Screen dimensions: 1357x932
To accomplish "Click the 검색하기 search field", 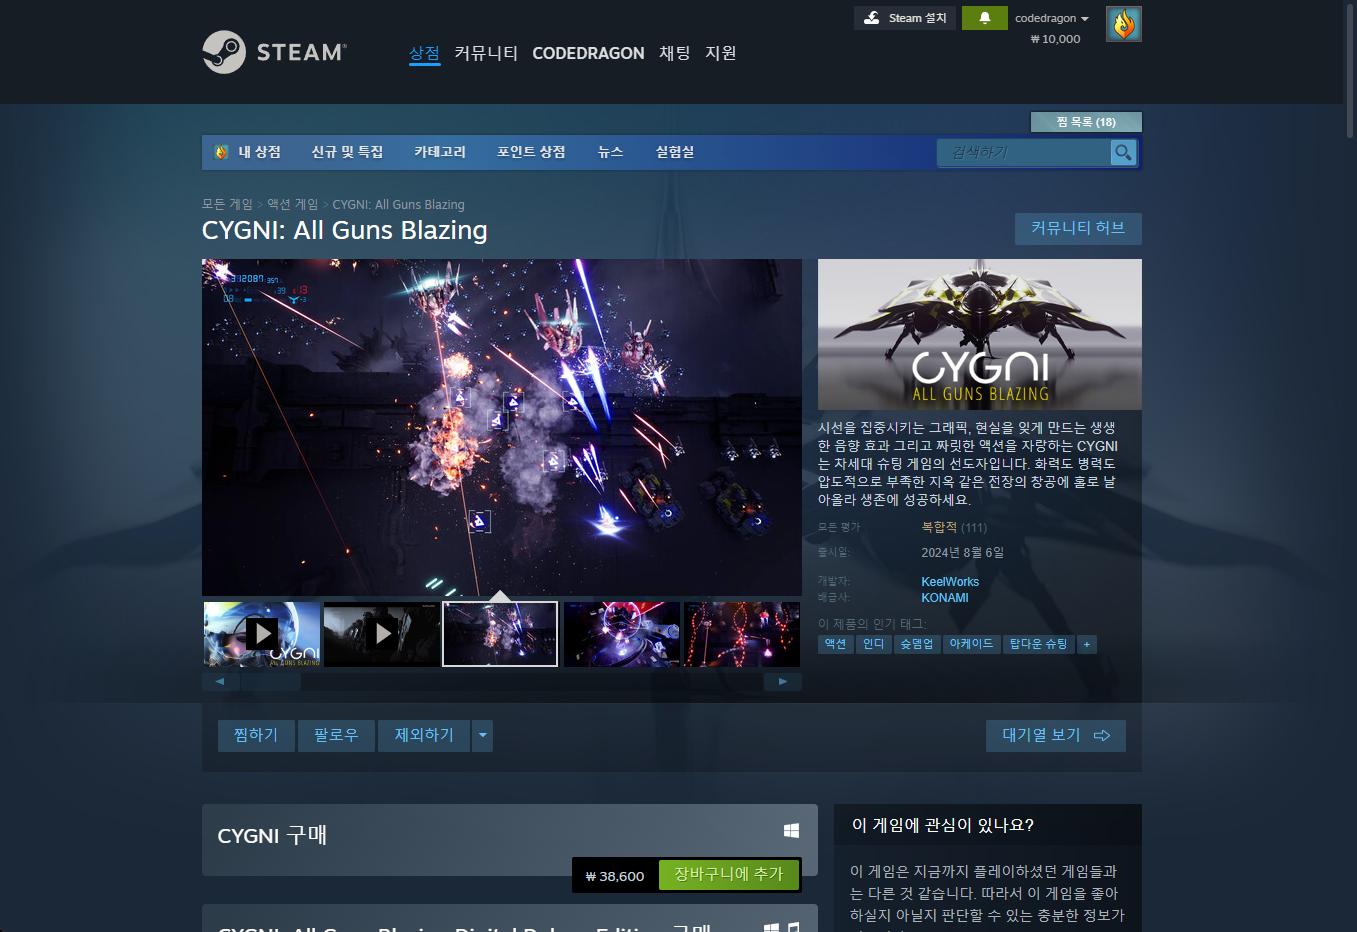I will 1024,152.
